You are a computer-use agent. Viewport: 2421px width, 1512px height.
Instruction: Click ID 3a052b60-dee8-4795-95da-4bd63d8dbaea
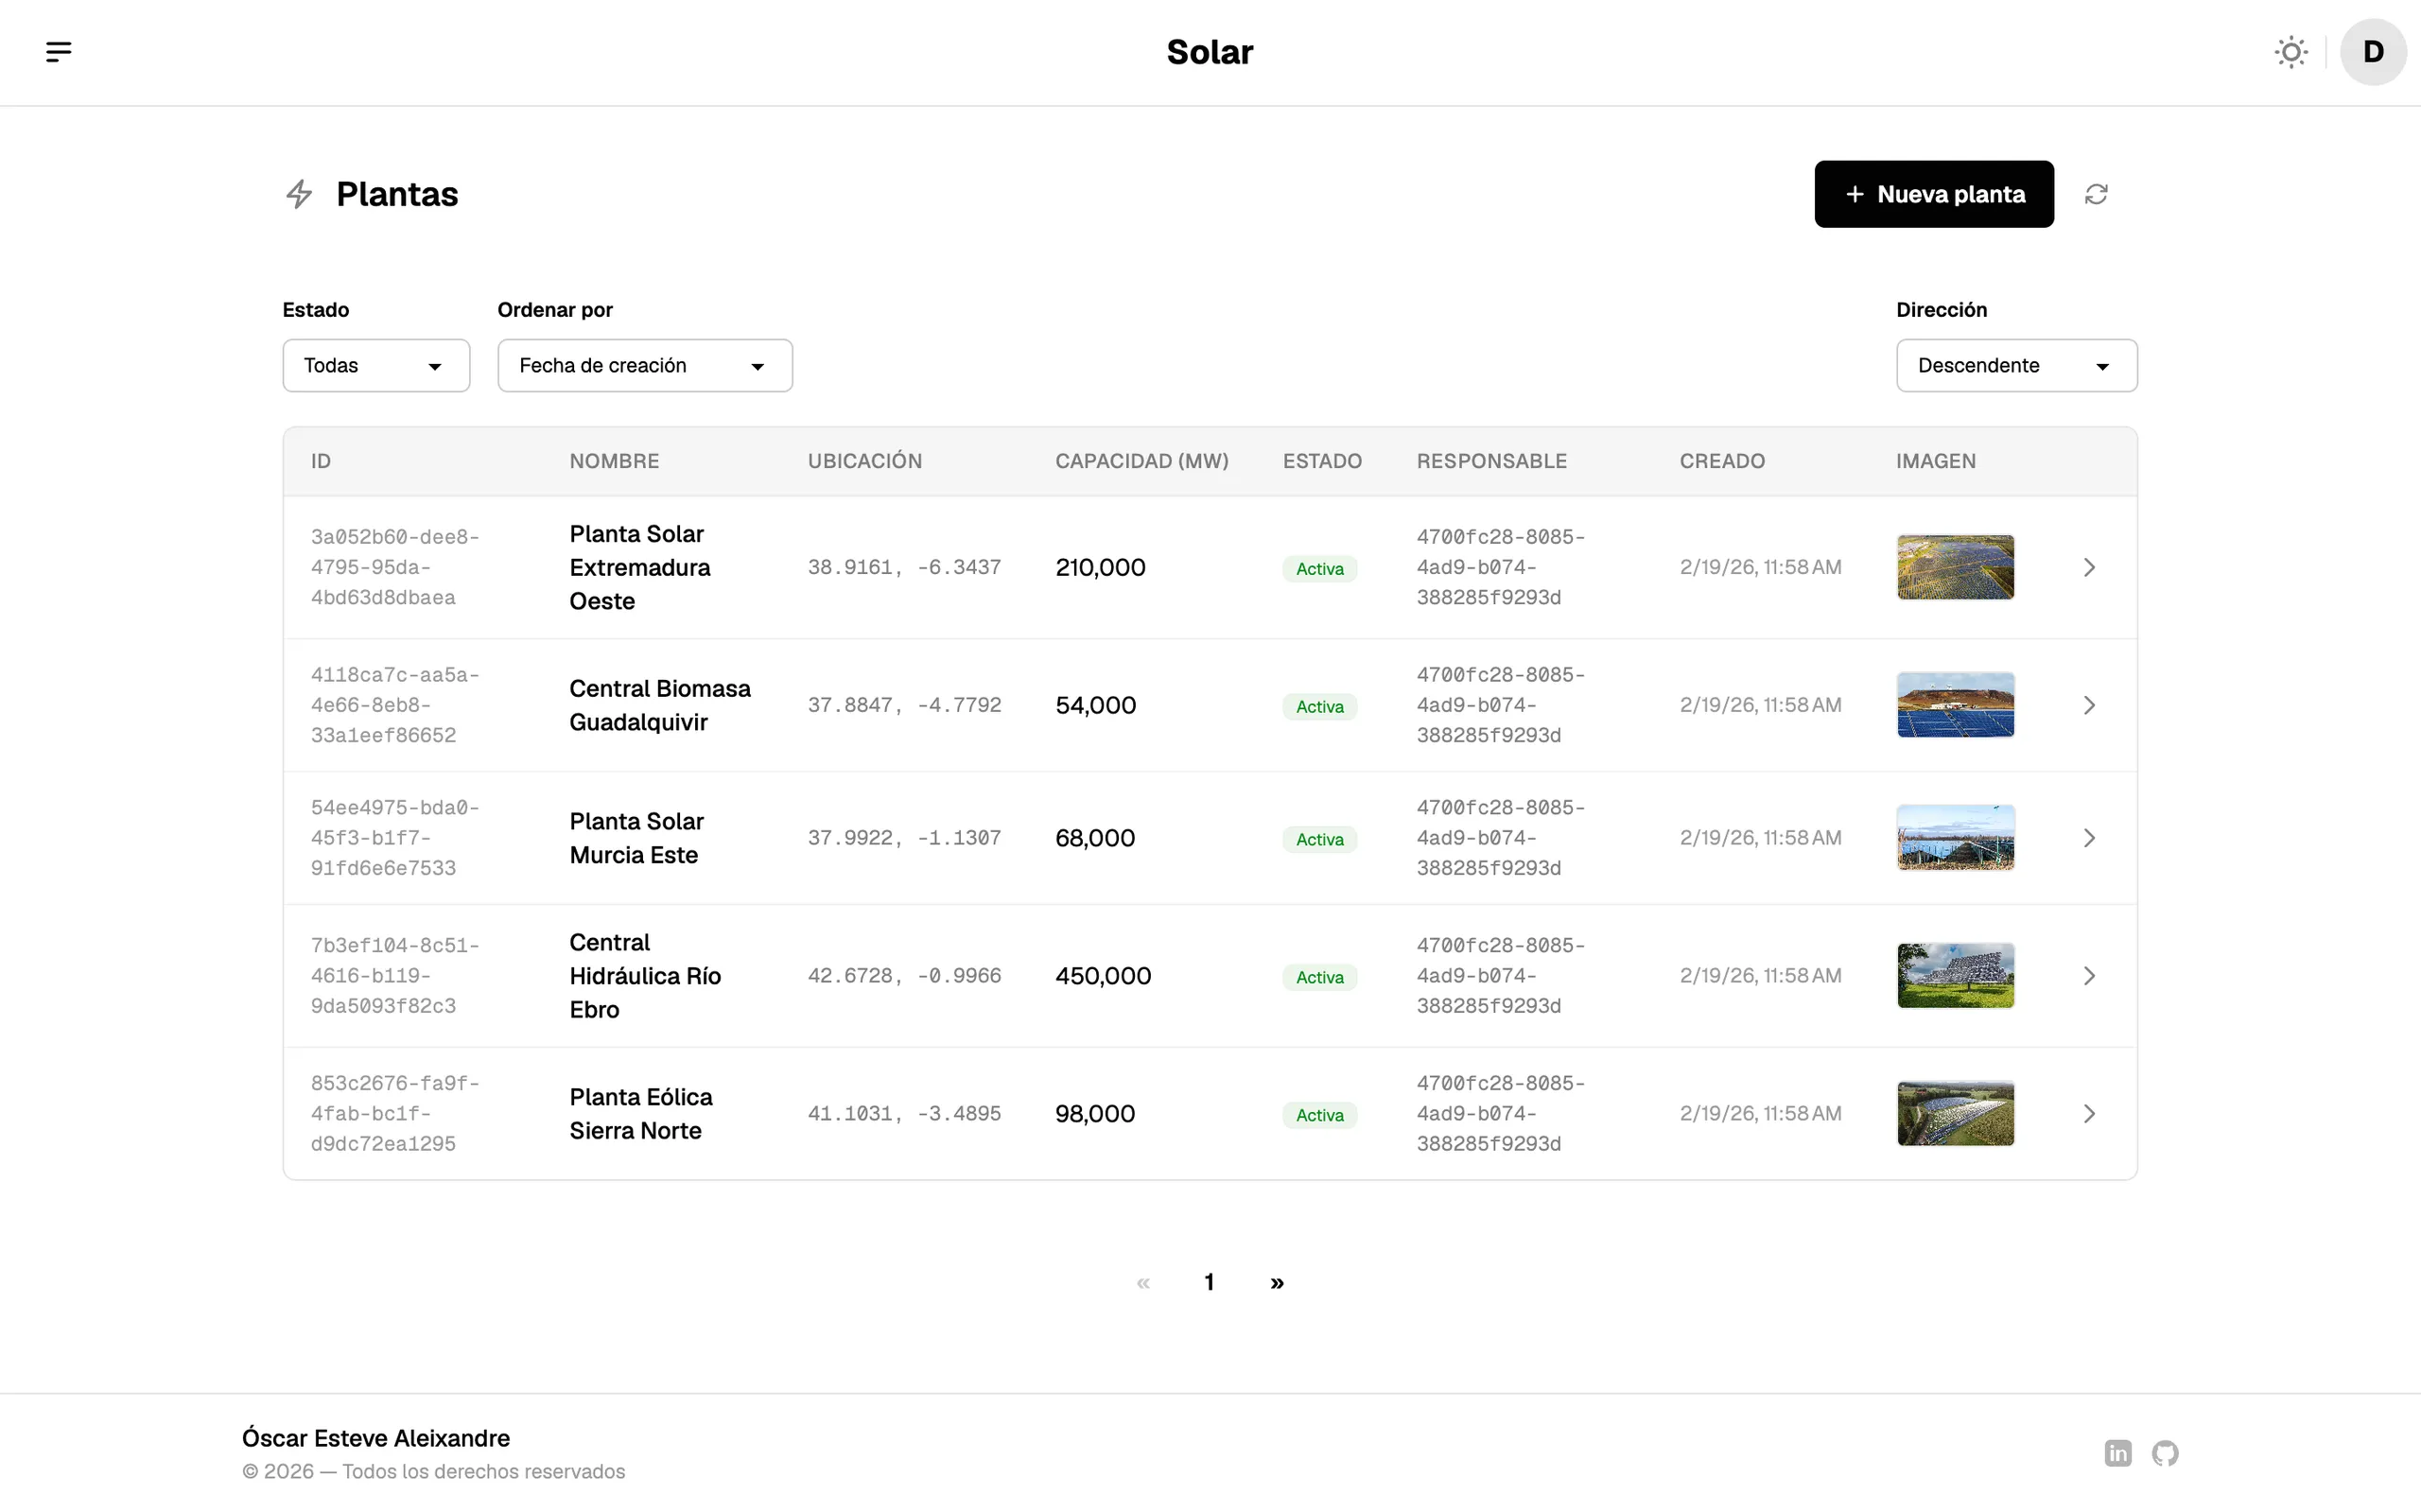point(395,567)
